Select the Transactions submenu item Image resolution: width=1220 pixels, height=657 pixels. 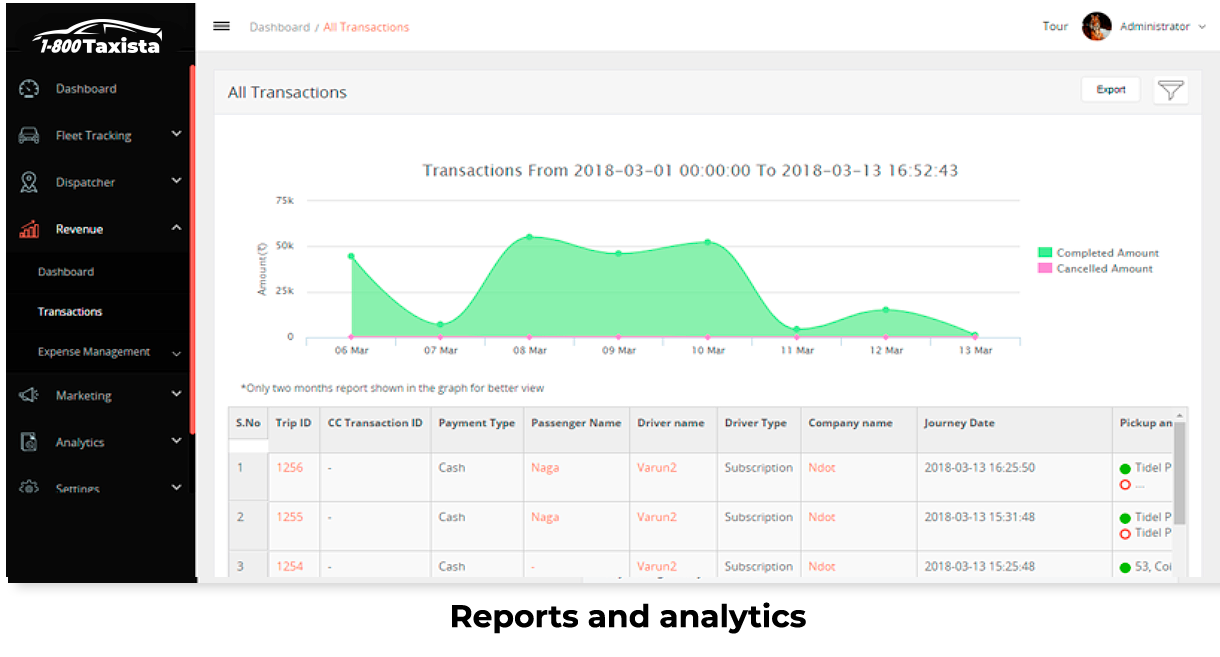(x=70, y=312)
